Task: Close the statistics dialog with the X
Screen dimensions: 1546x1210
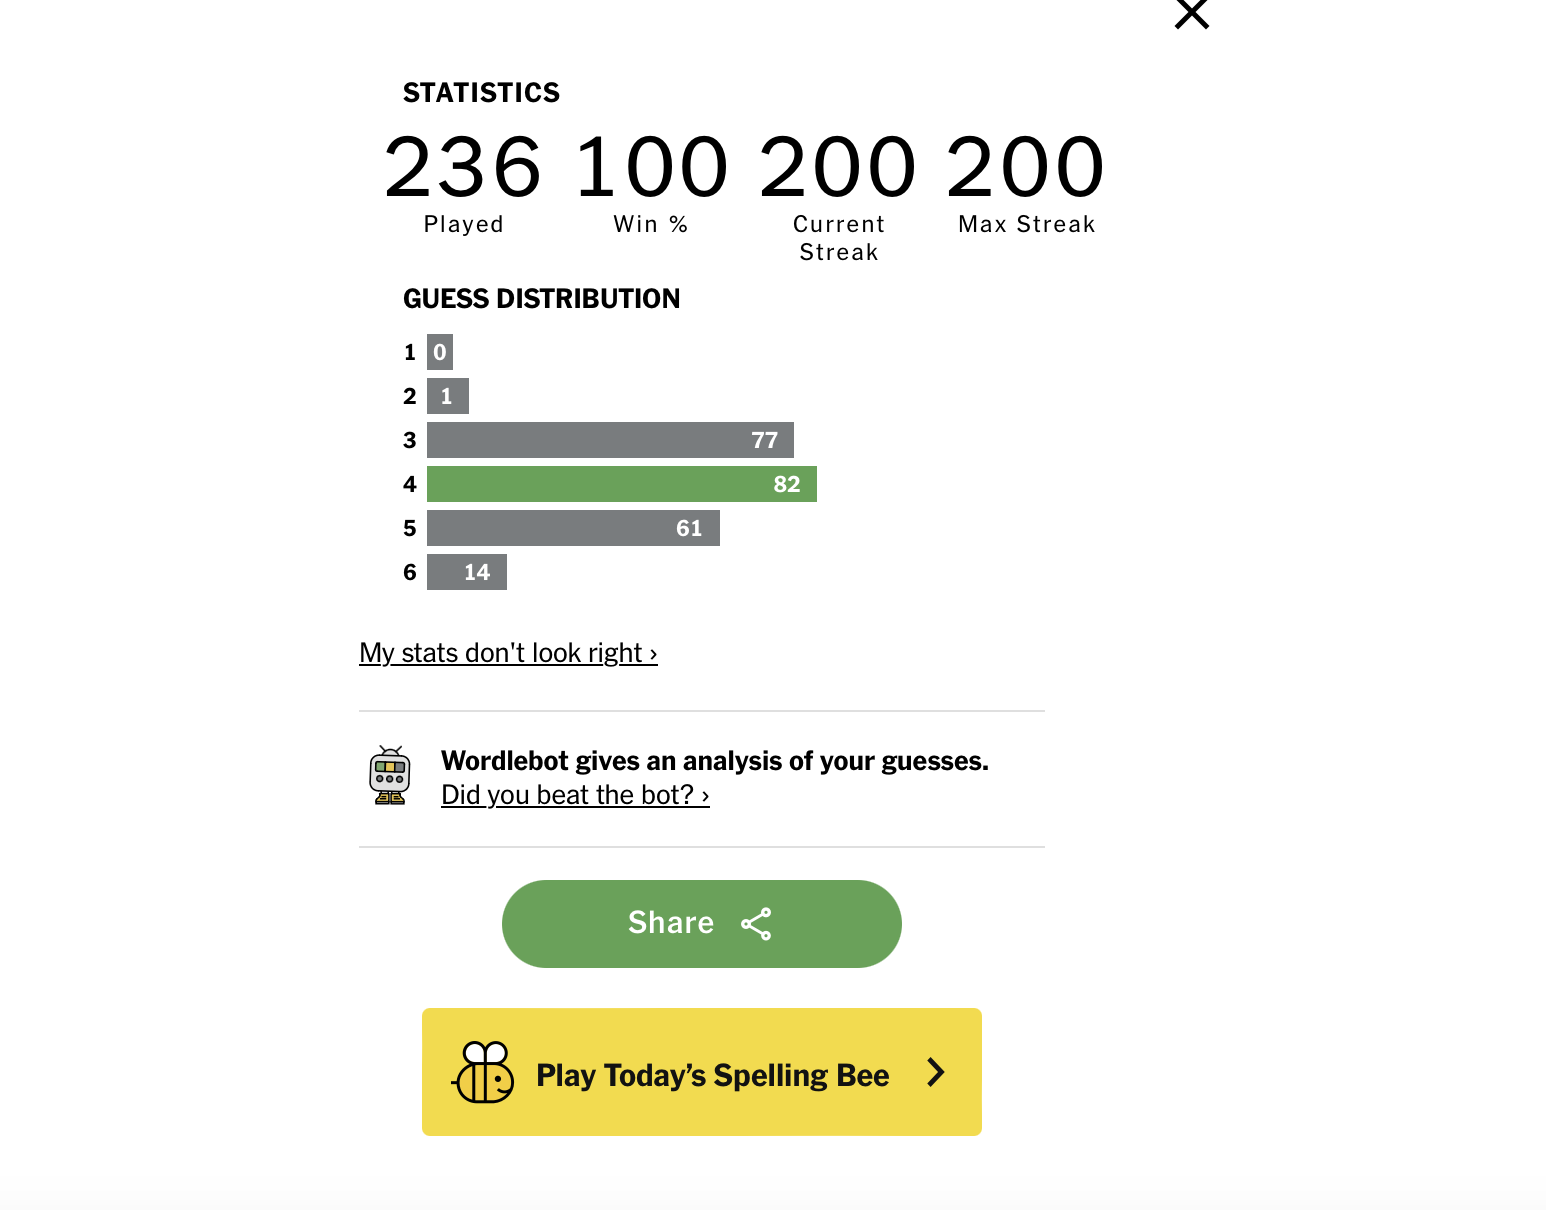Action: pos(1191,14)
